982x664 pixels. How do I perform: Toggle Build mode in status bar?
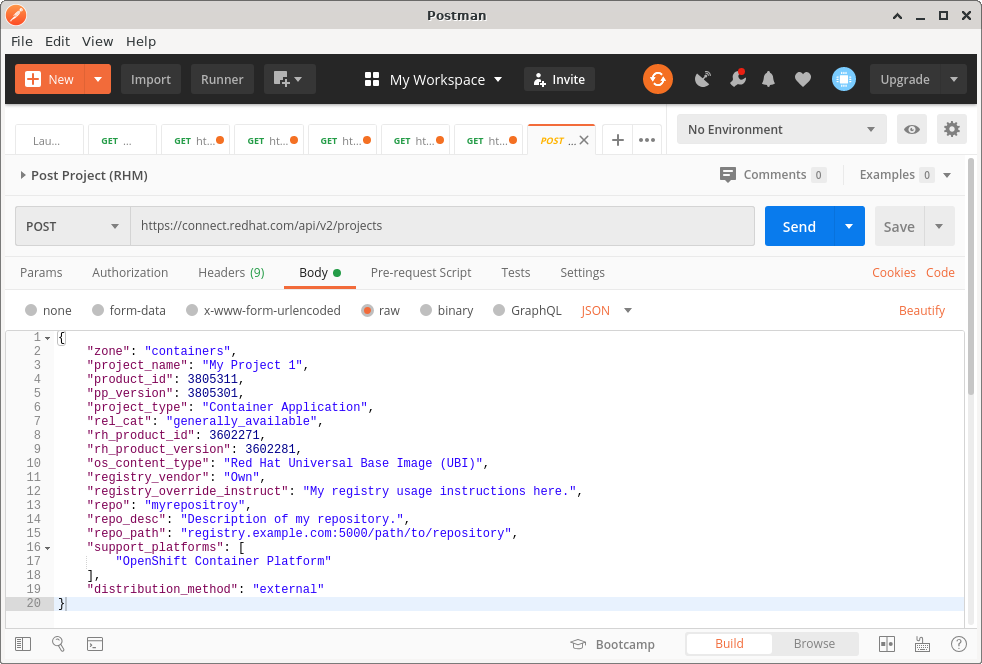(x=729, y=643)
